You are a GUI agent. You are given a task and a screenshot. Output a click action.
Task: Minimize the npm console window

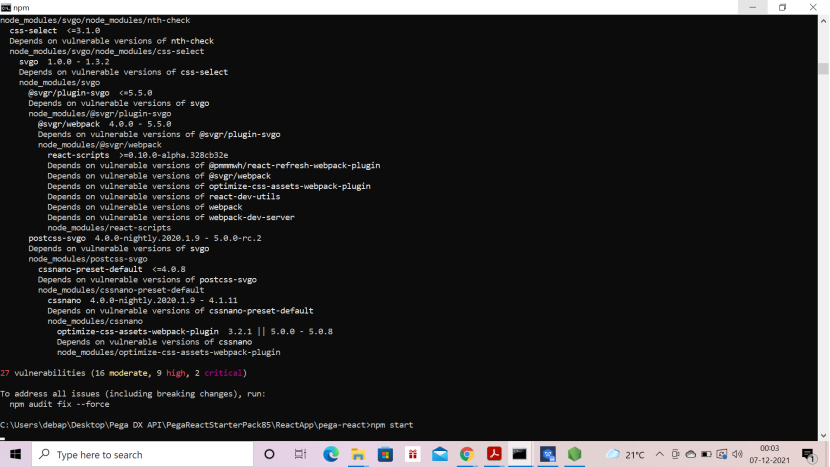pyautogui.click(x=753, y=7)
